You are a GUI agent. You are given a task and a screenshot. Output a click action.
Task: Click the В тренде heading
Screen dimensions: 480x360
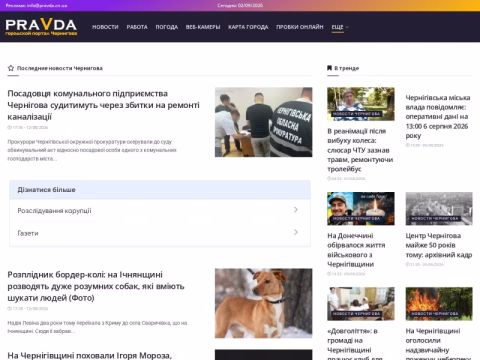(x=347, y=68)
